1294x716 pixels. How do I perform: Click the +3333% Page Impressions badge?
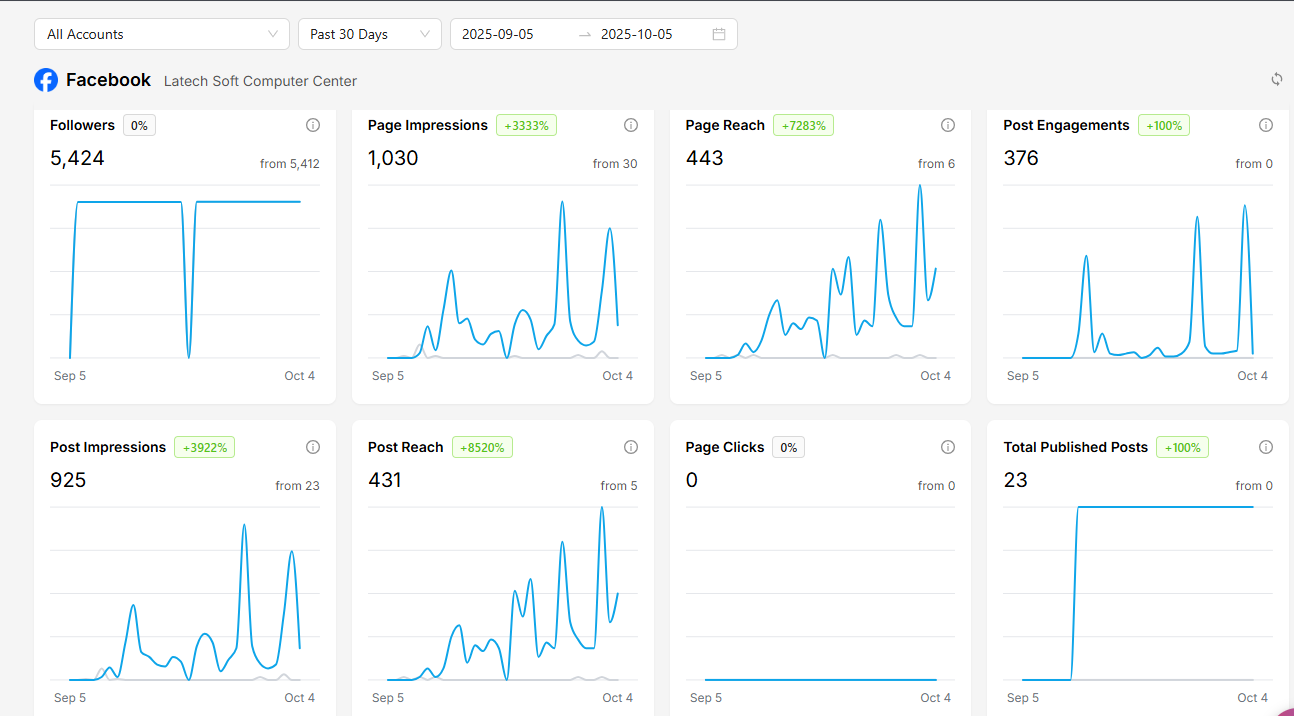(526, 125)
